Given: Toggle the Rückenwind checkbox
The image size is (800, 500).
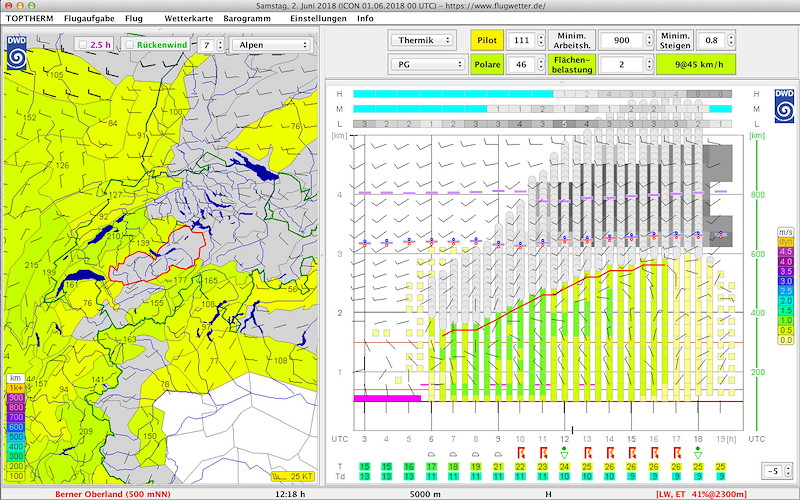Looking at the screenshot, I should point(130,45).
